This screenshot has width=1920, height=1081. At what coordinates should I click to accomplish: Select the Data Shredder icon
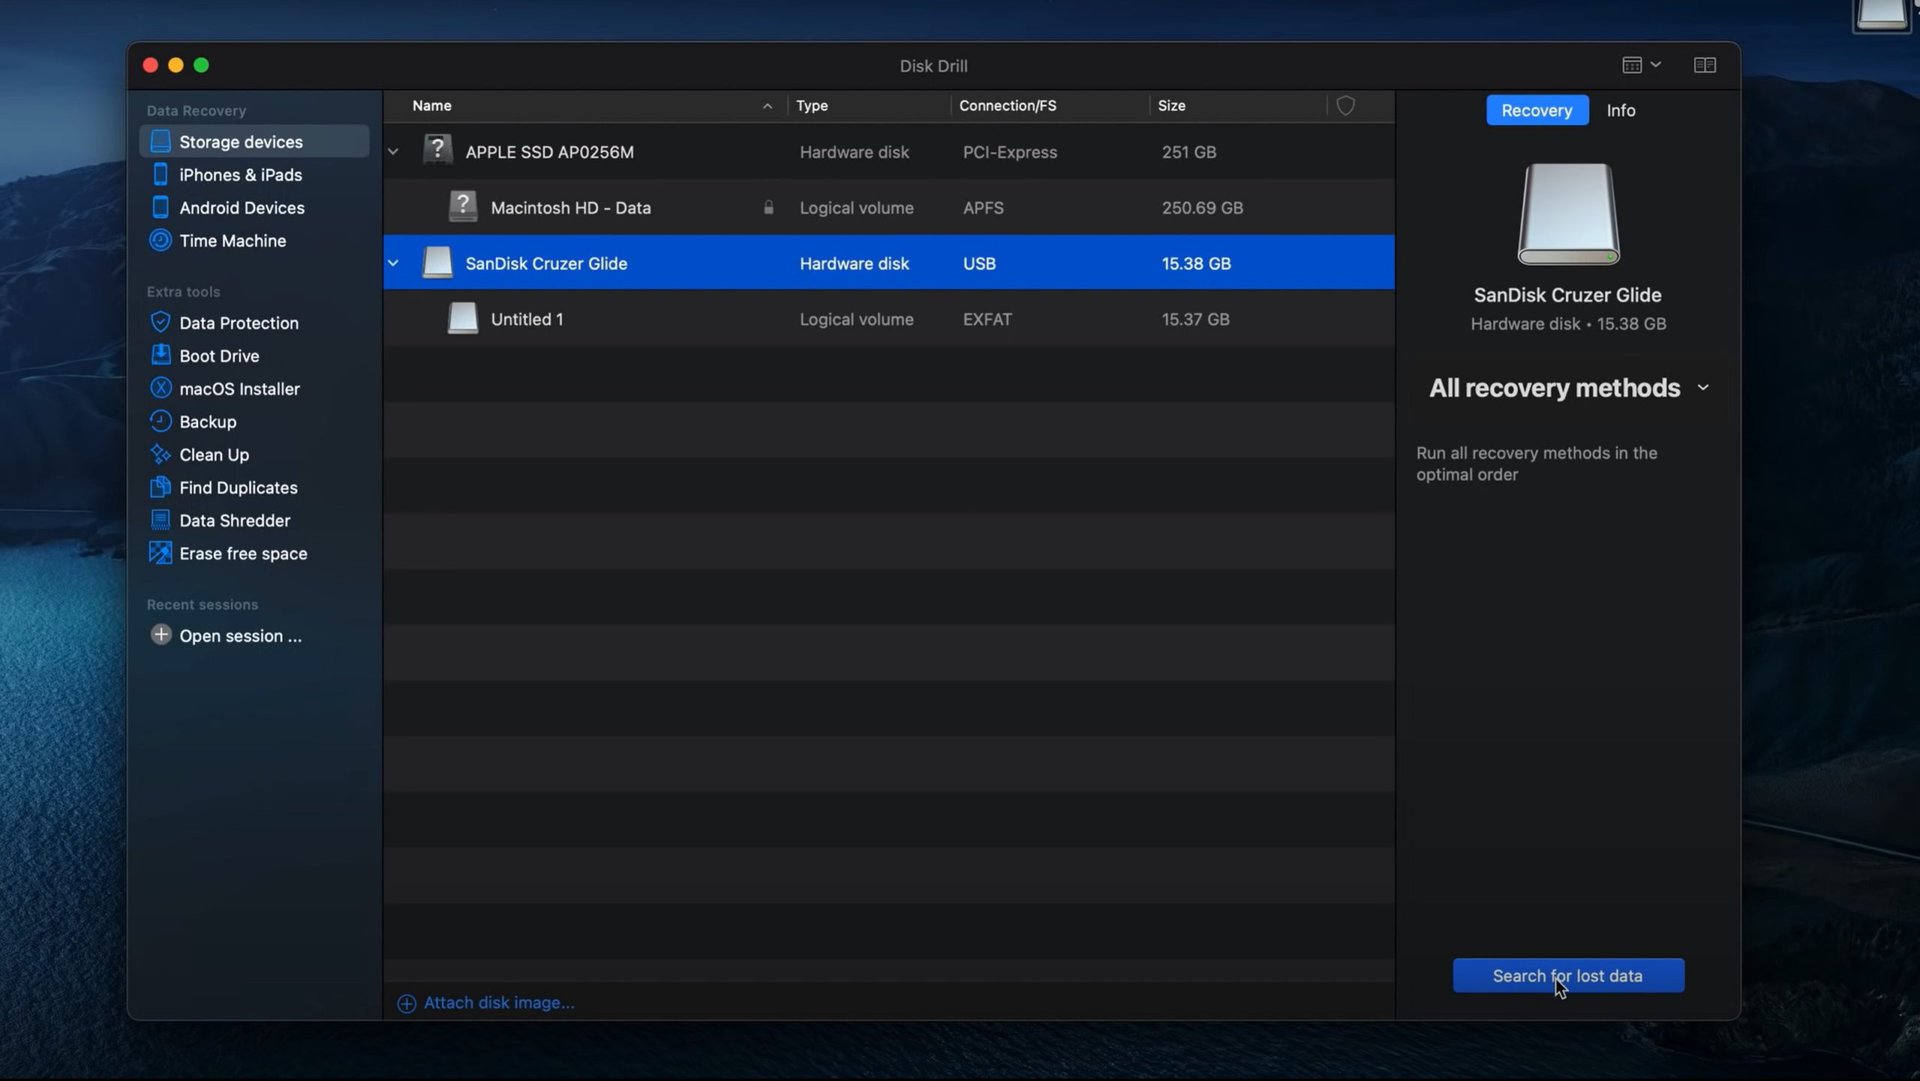click(158, 519)
